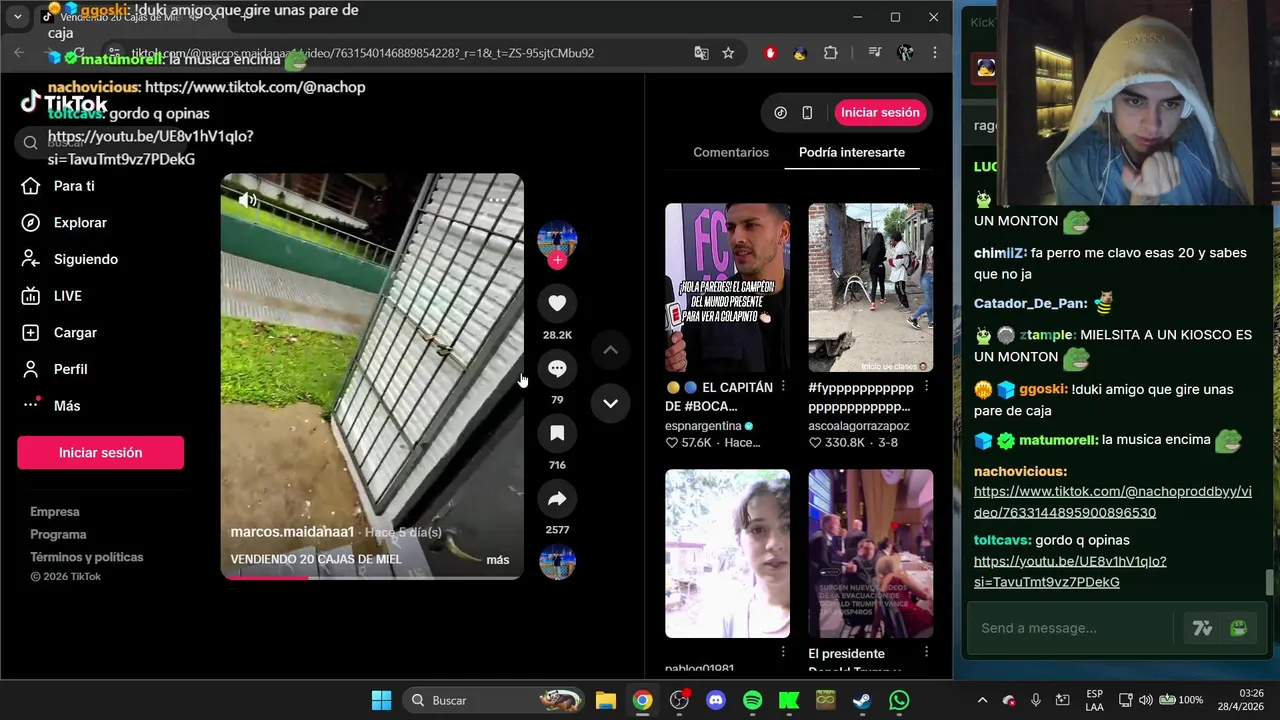
Task: Click the spinning sound disc below share
Action: coord(557,562)
